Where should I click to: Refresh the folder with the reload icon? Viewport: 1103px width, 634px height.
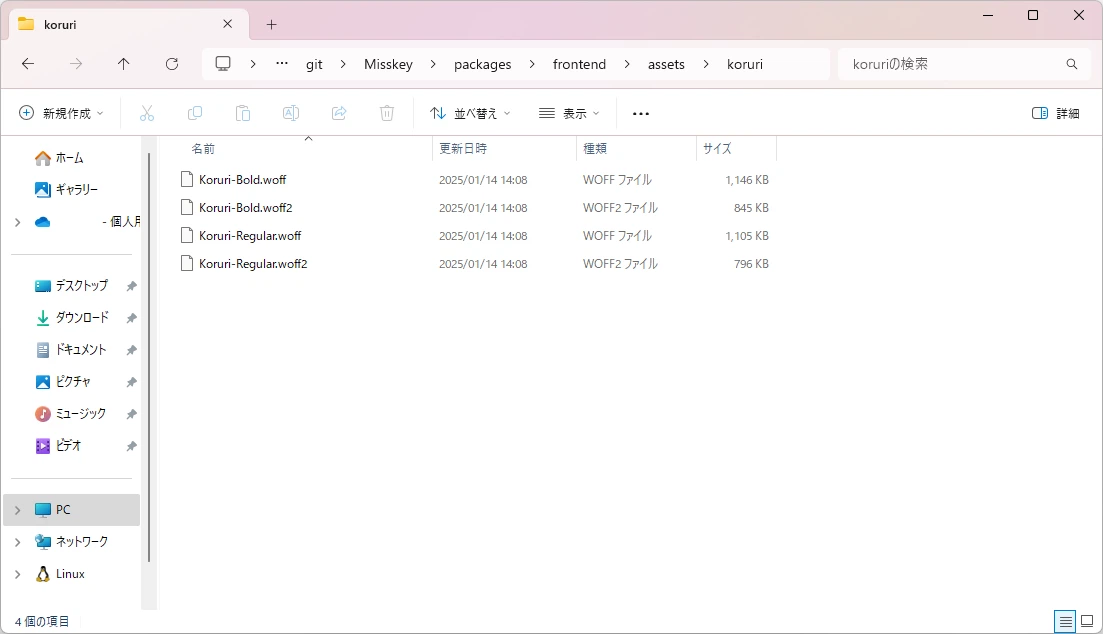pyautogui.click(x=171, y=63)
